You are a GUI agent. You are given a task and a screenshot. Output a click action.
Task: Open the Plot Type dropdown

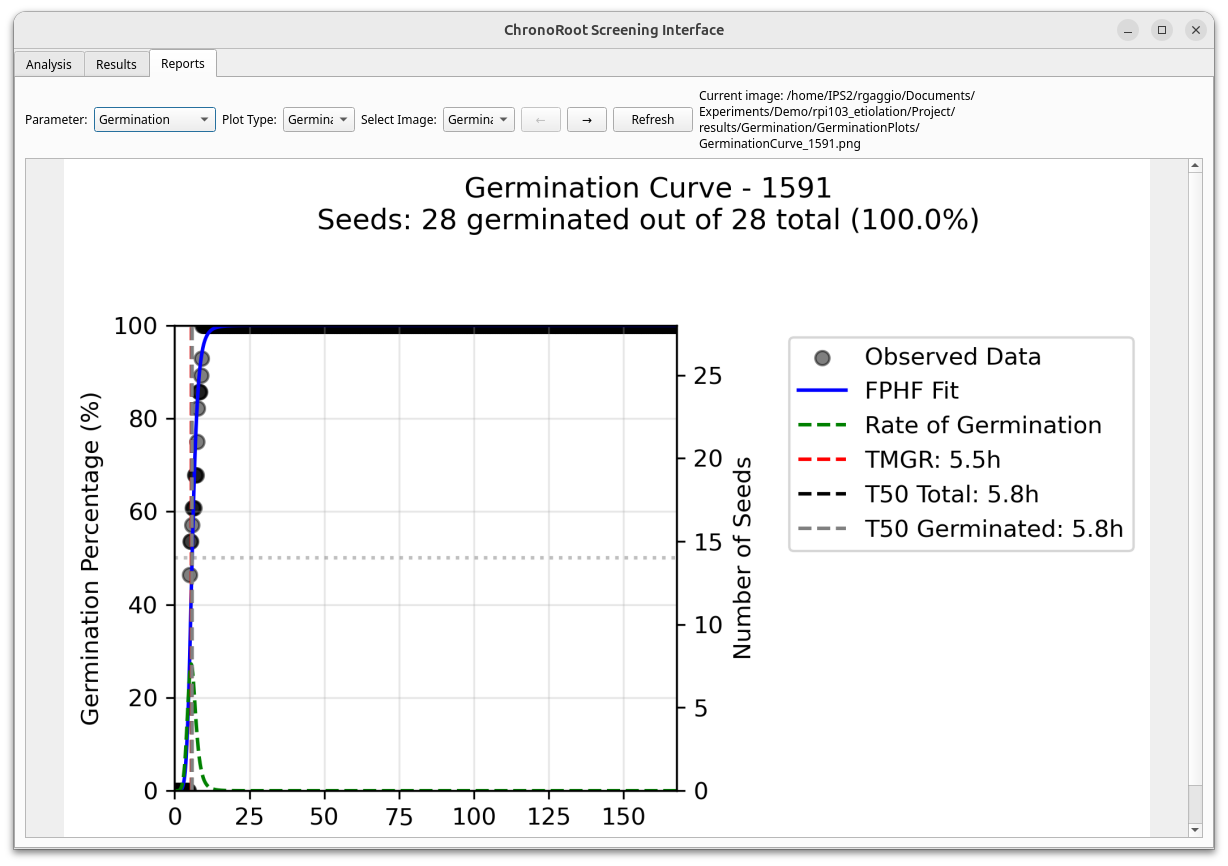click(x=317, y=119)
